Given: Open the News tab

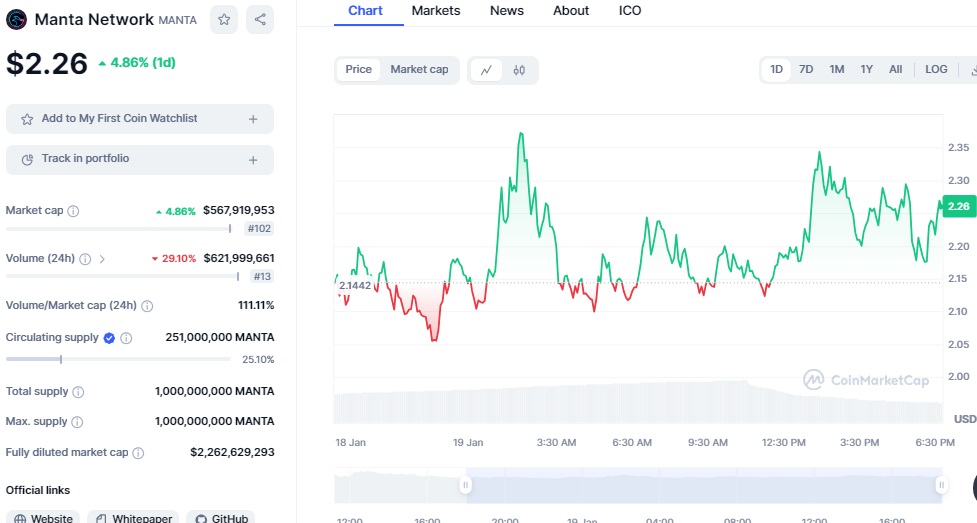Looking at the screenshot, I should 507,11.
